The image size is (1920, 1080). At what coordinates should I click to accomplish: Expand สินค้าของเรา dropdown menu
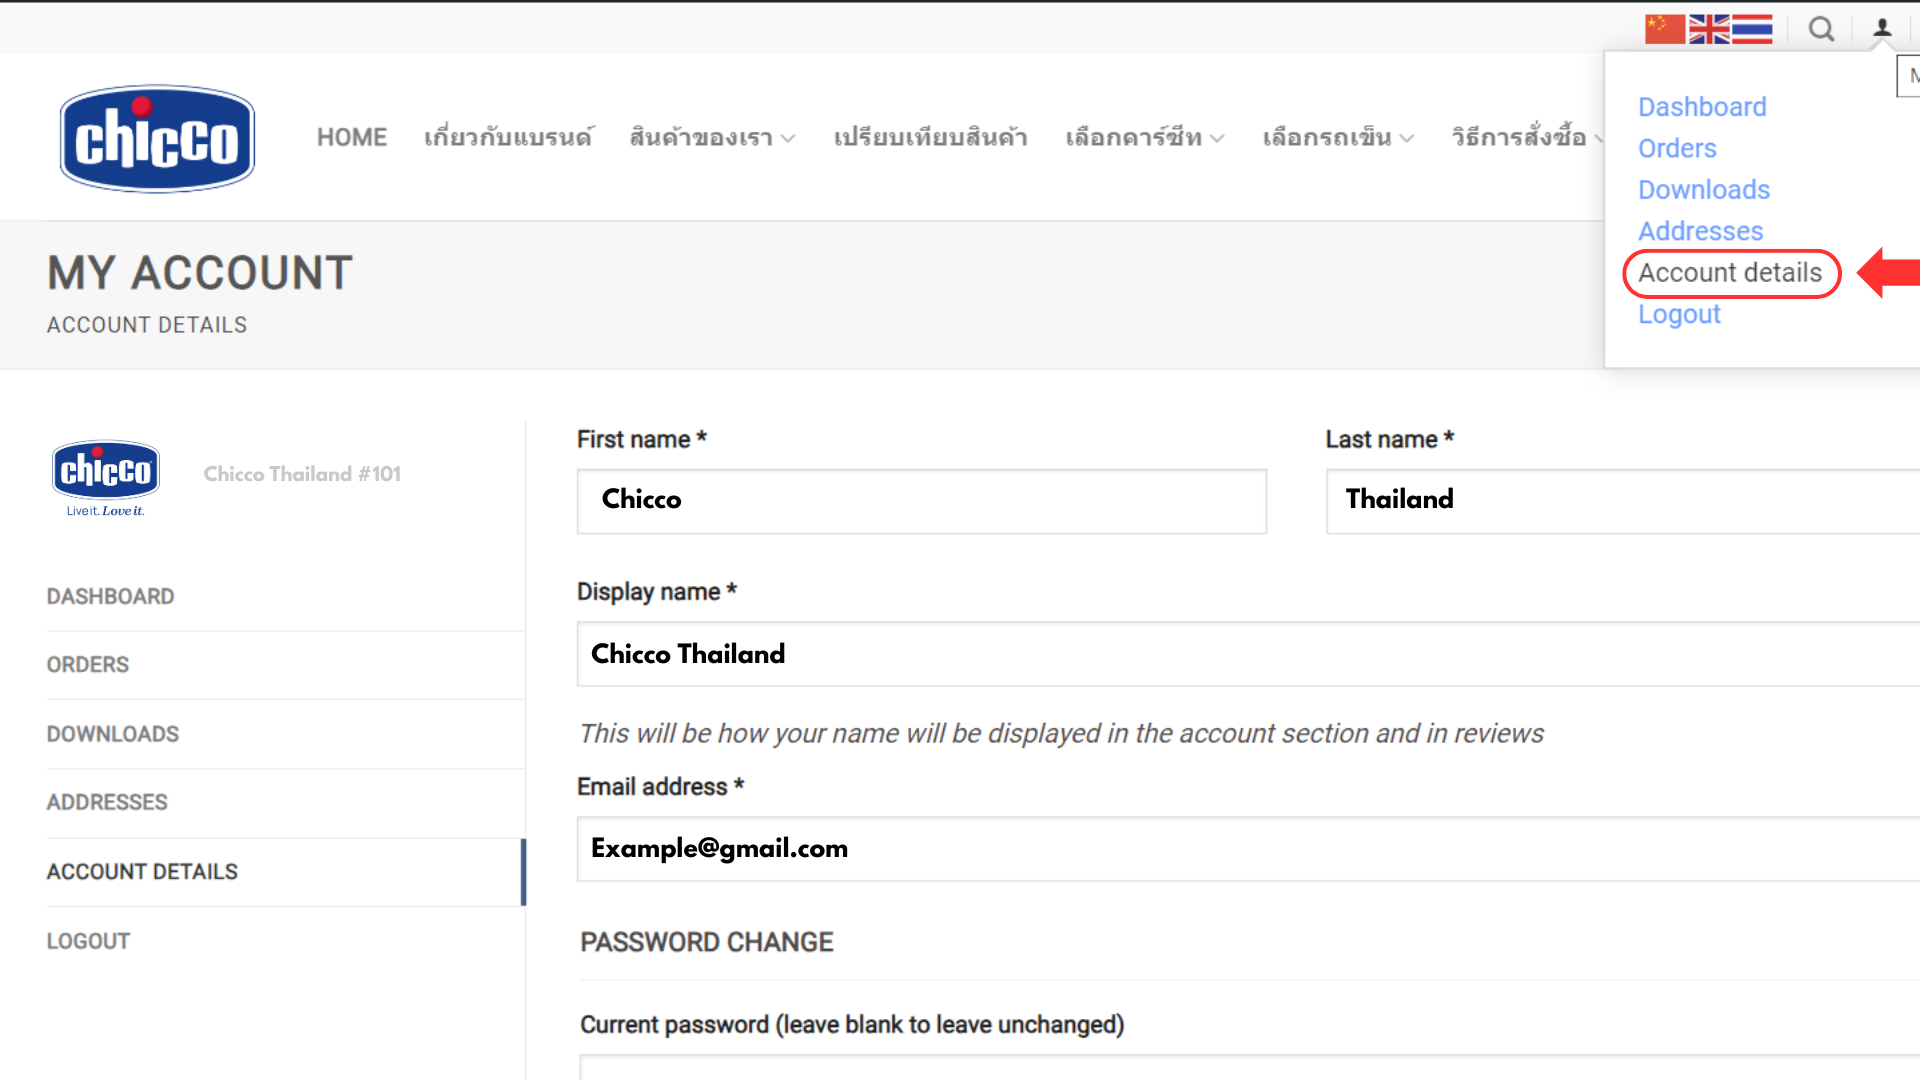click(x=712, y=137)
